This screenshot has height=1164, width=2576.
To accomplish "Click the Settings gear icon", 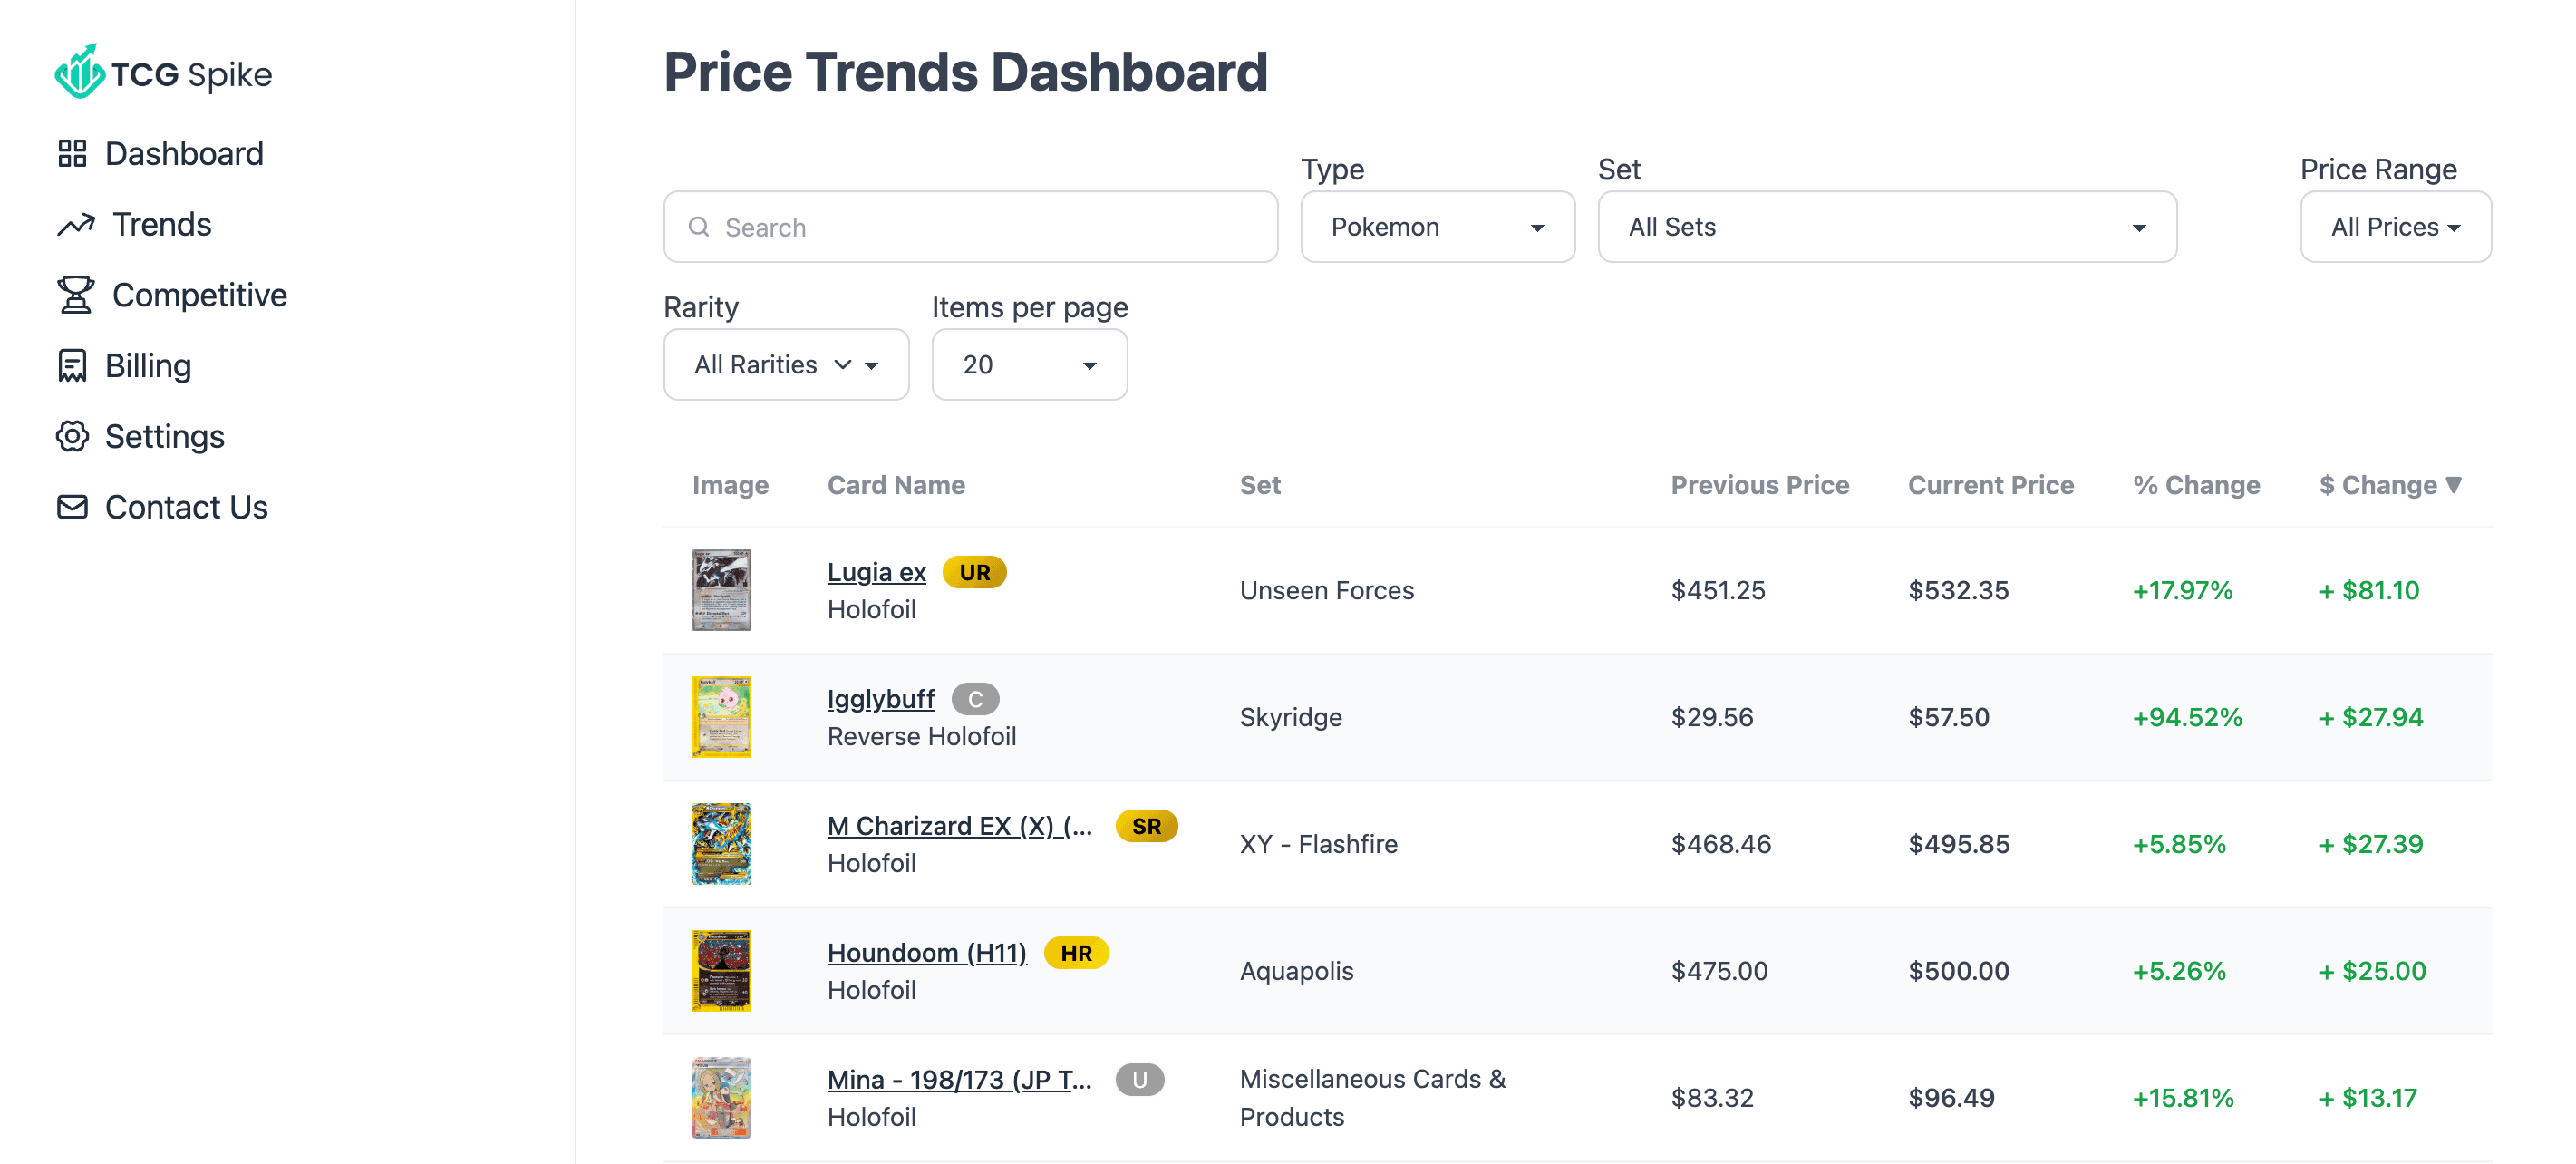I will point(72,436).
